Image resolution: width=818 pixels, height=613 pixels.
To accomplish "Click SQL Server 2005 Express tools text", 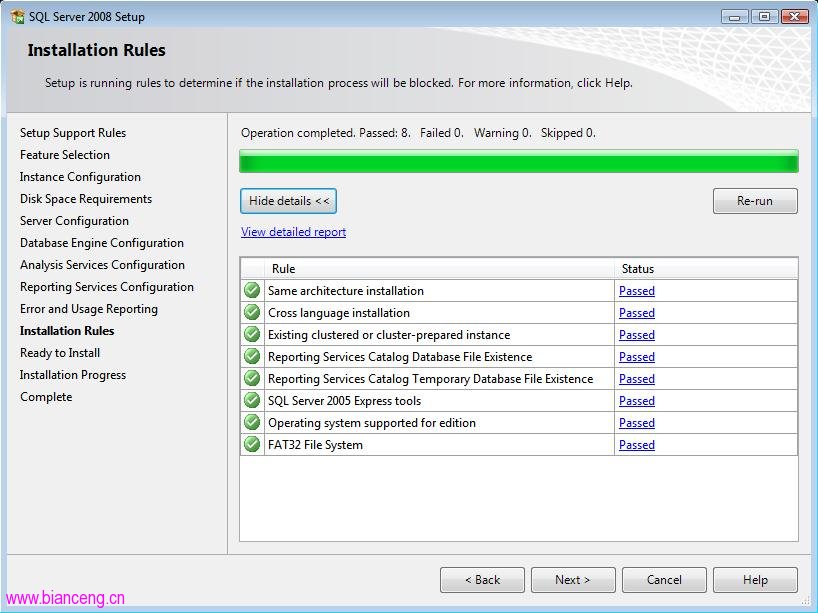I will coord(344,401).
